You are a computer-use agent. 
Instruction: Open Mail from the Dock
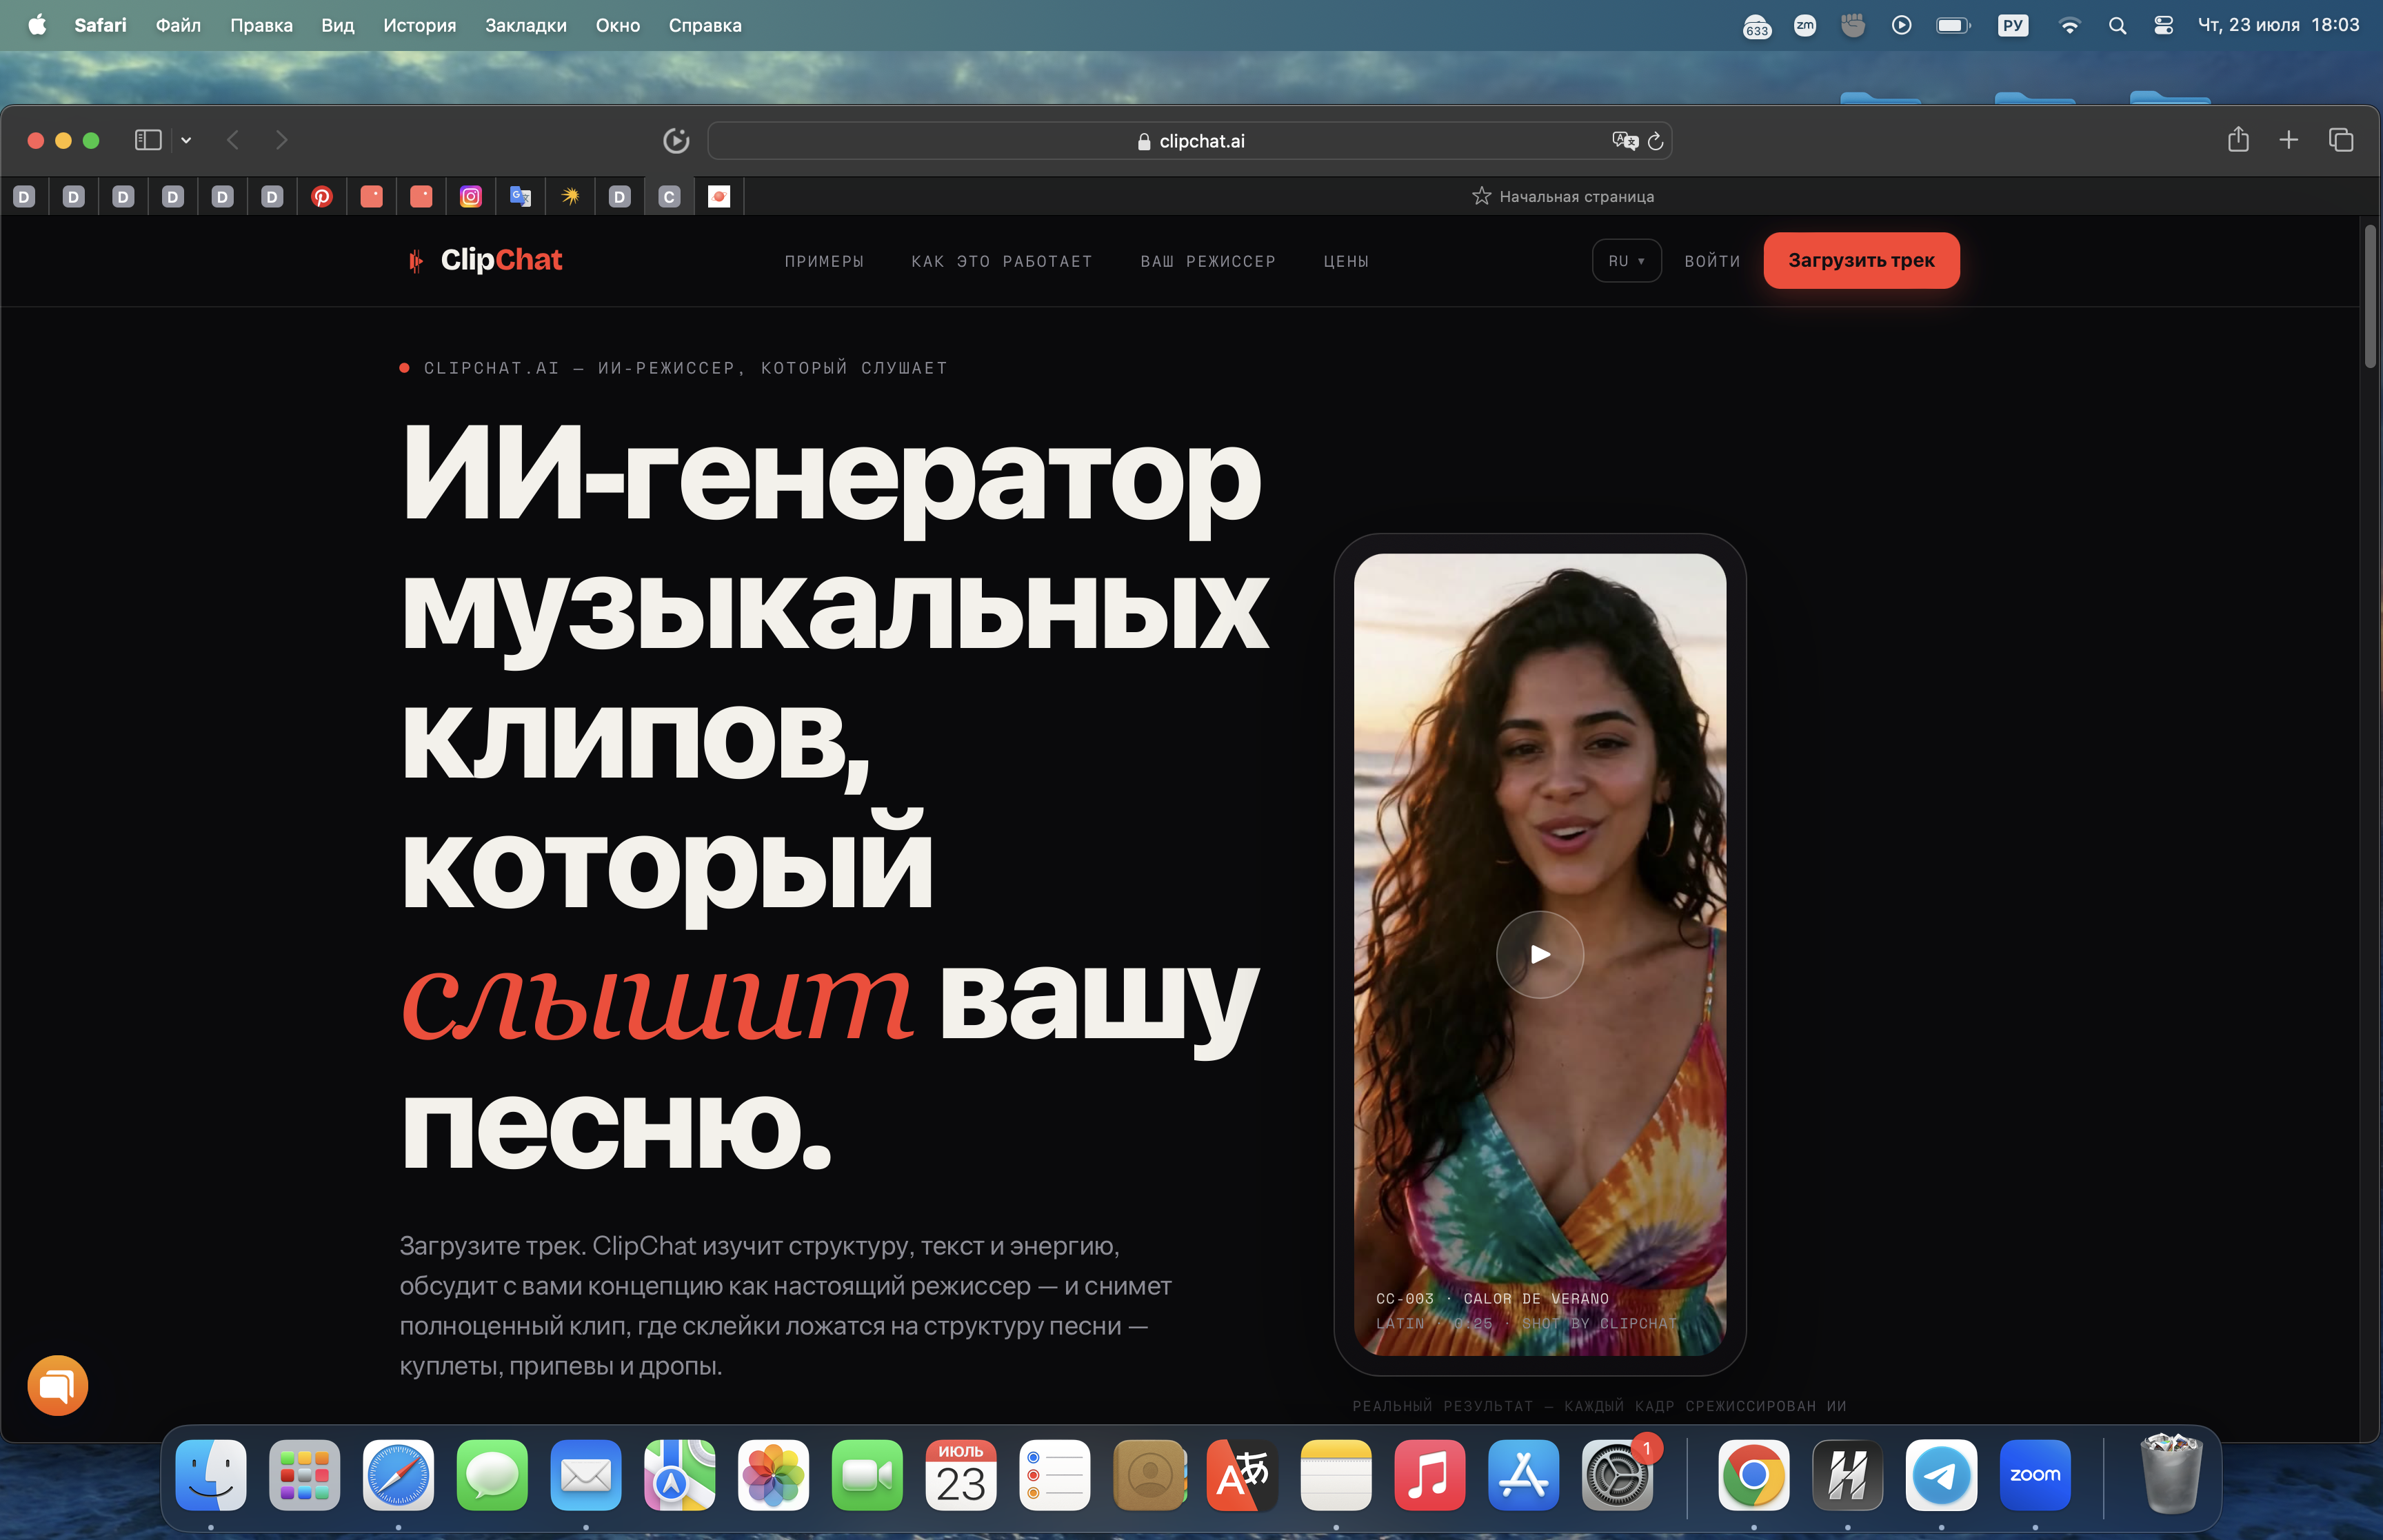[x=586, y=1475]
